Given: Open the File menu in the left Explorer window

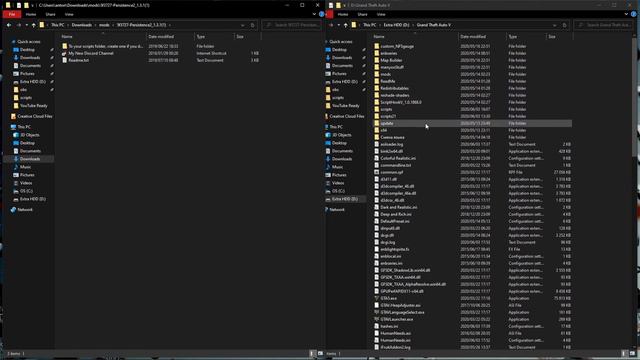Looking at the screenshot, I should [x=12, y=14].
